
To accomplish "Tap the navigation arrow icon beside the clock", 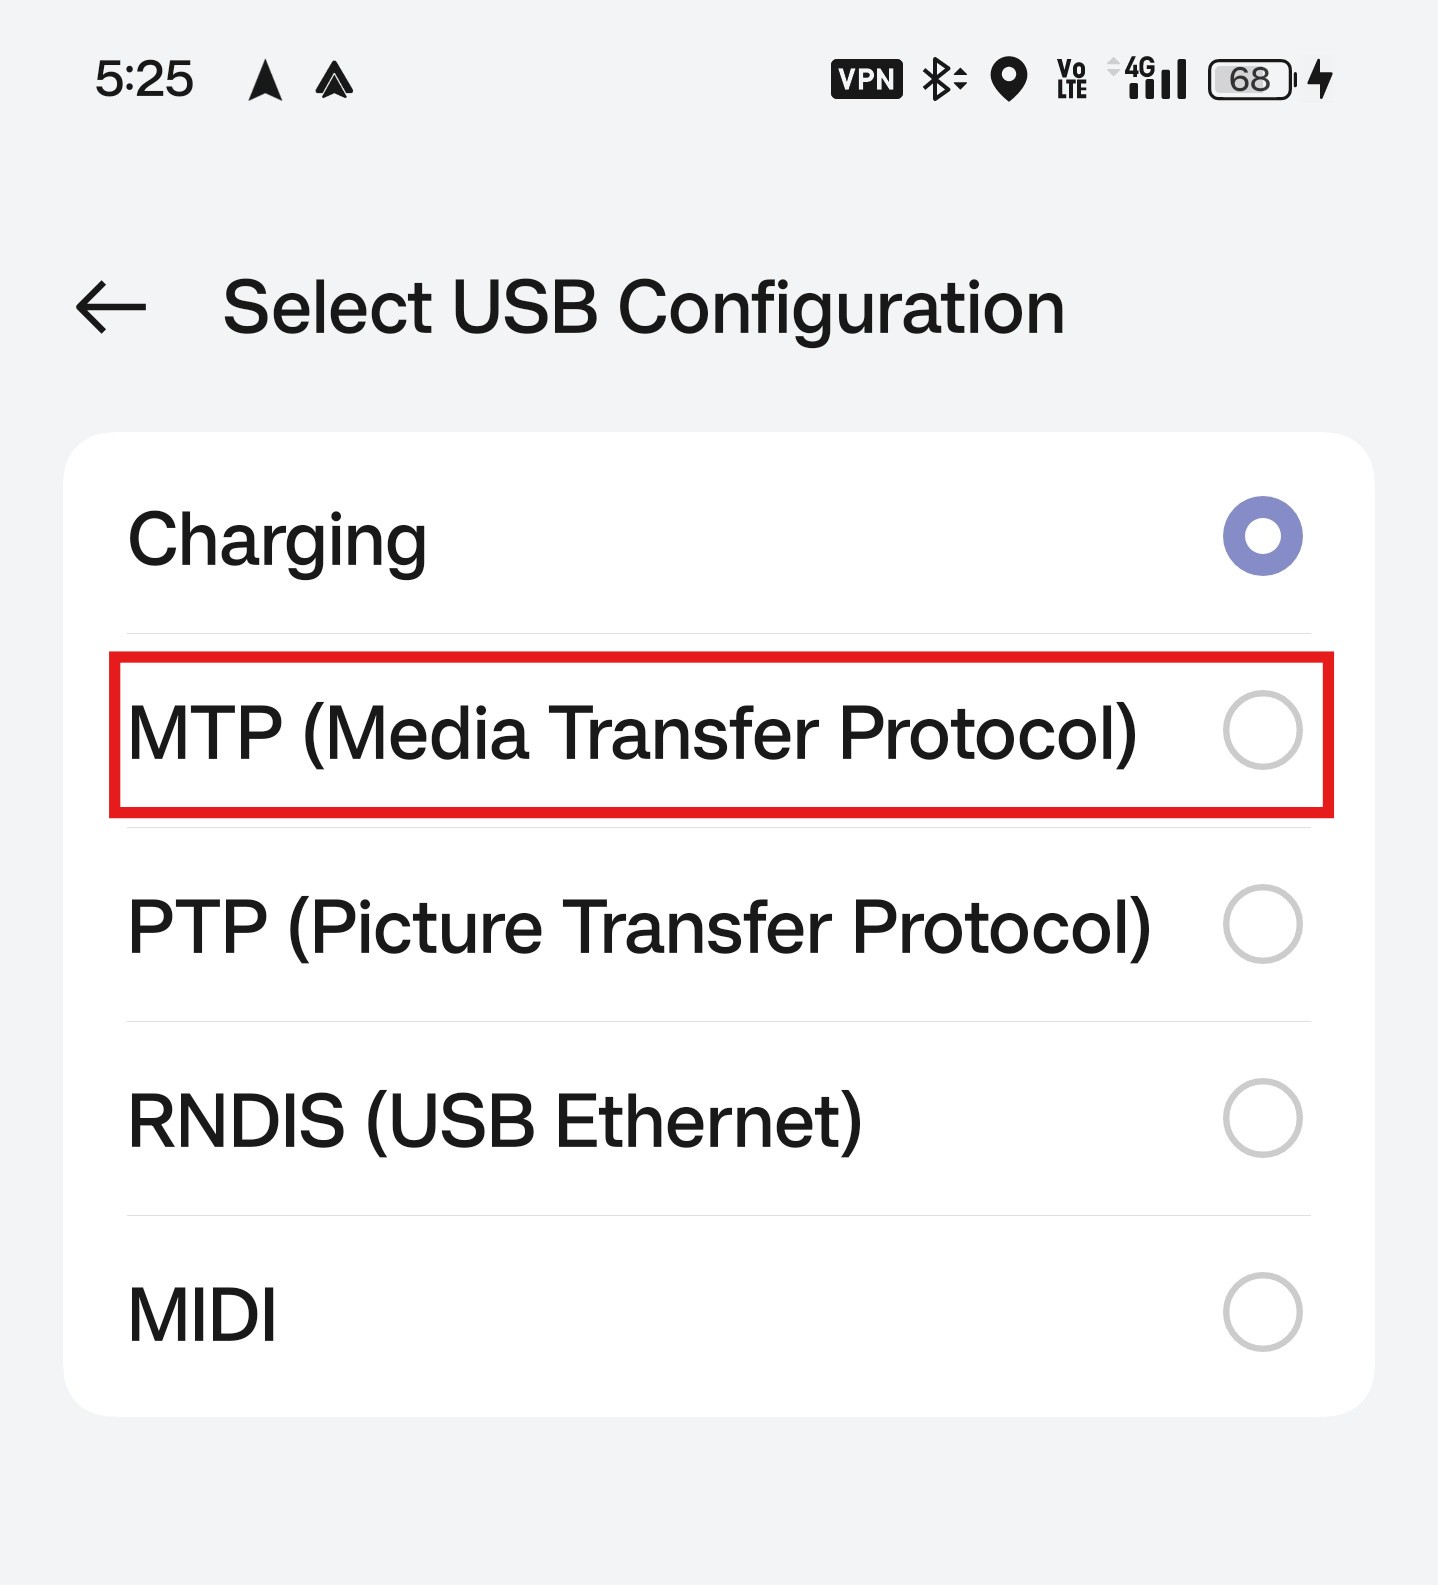I will pyautogui.click(x=265, y=79).
